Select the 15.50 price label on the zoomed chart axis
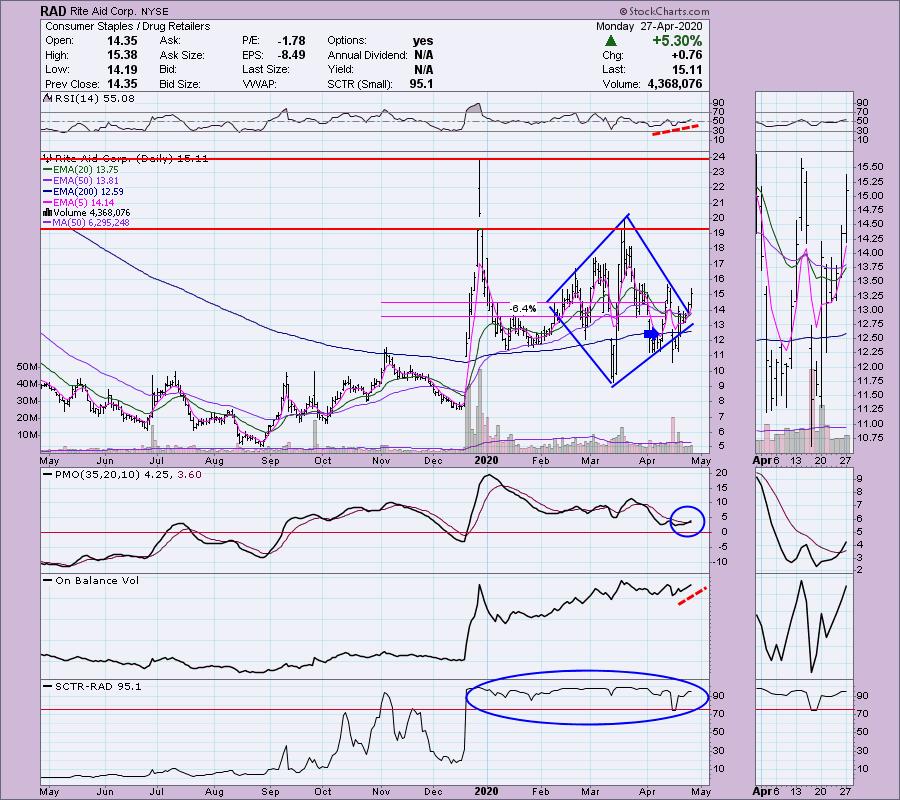The width and height of the screenshot is (900, 800). coord(870,167)
